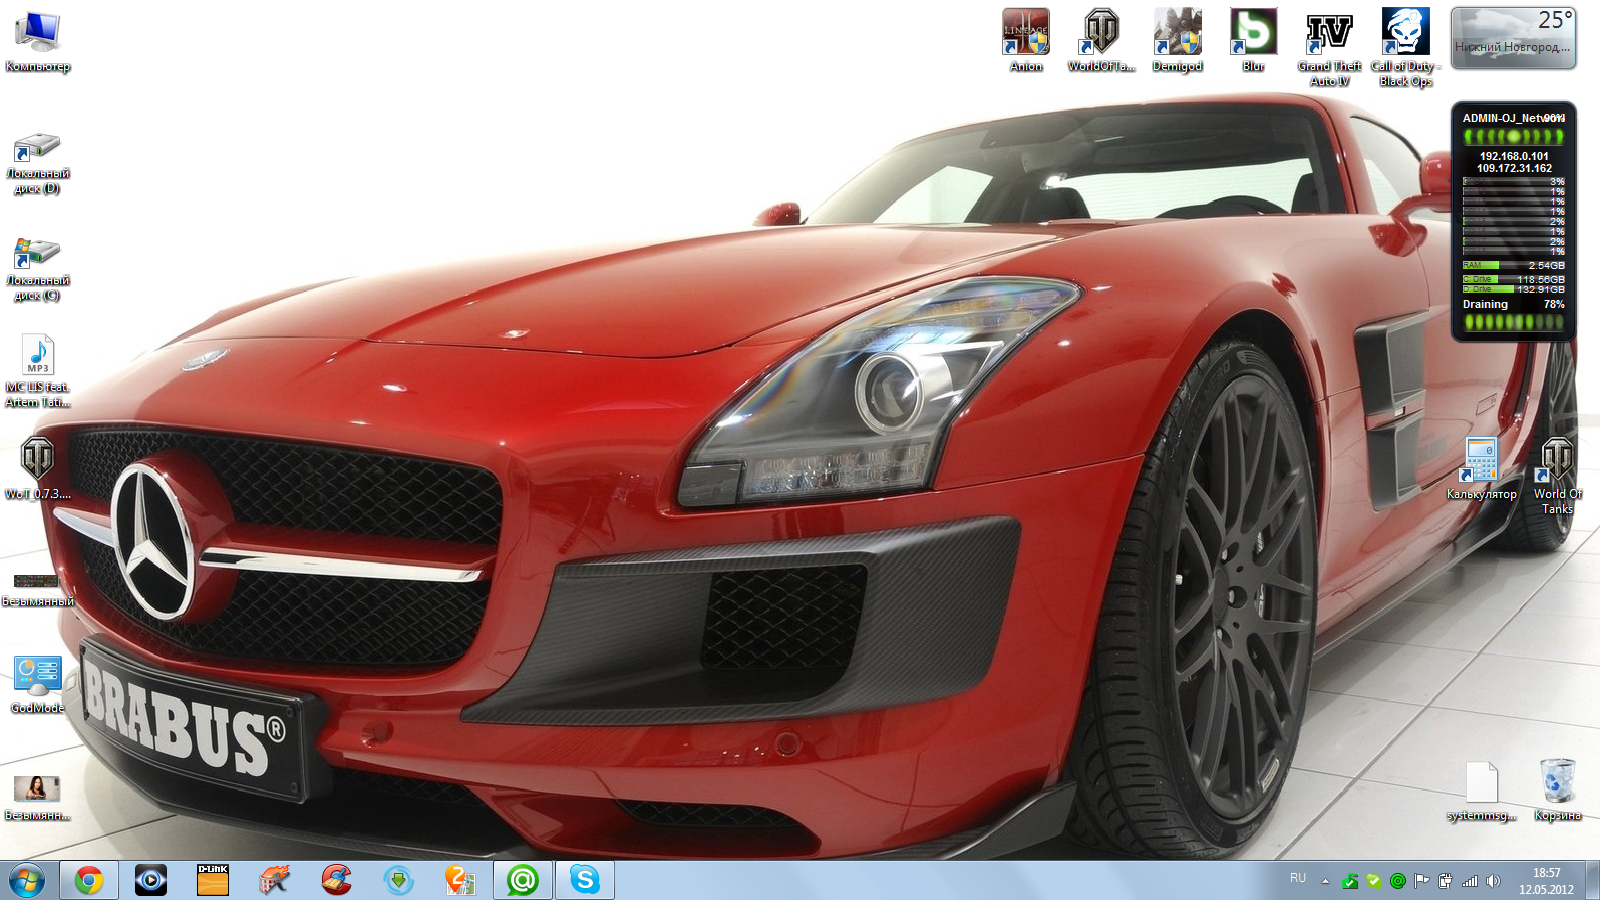Launch the Anion game shortcut
1600x900 pixels.
1026,40
